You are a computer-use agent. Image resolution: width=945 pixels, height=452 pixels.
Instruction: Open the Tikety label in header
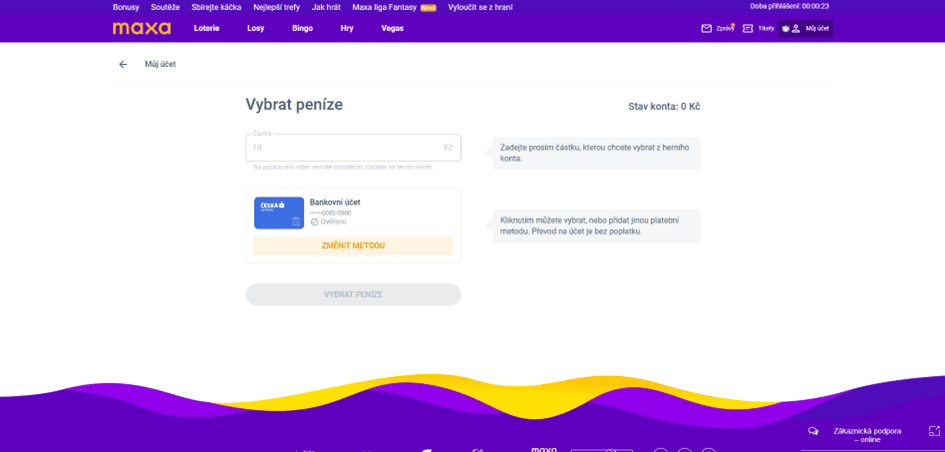pyautogui.click(x=766, y=28)
